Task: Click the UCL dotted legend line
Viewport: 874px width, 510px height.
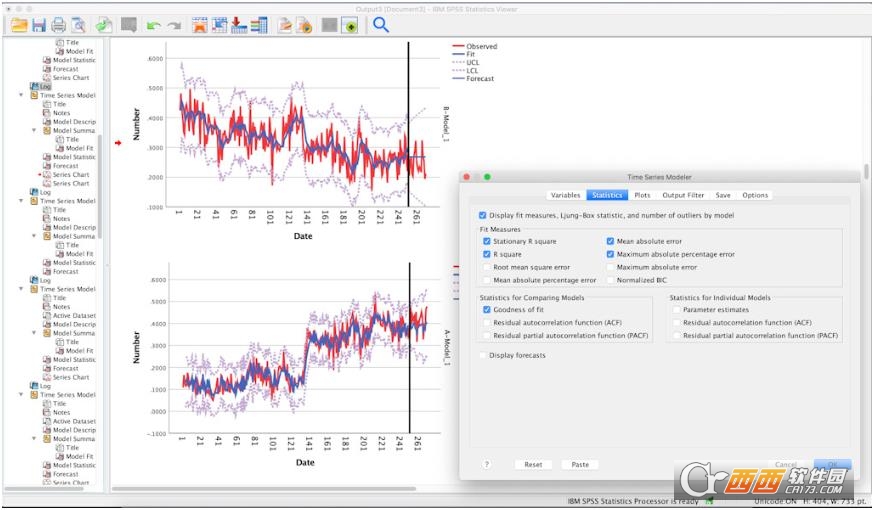Action: coord(458,62)
